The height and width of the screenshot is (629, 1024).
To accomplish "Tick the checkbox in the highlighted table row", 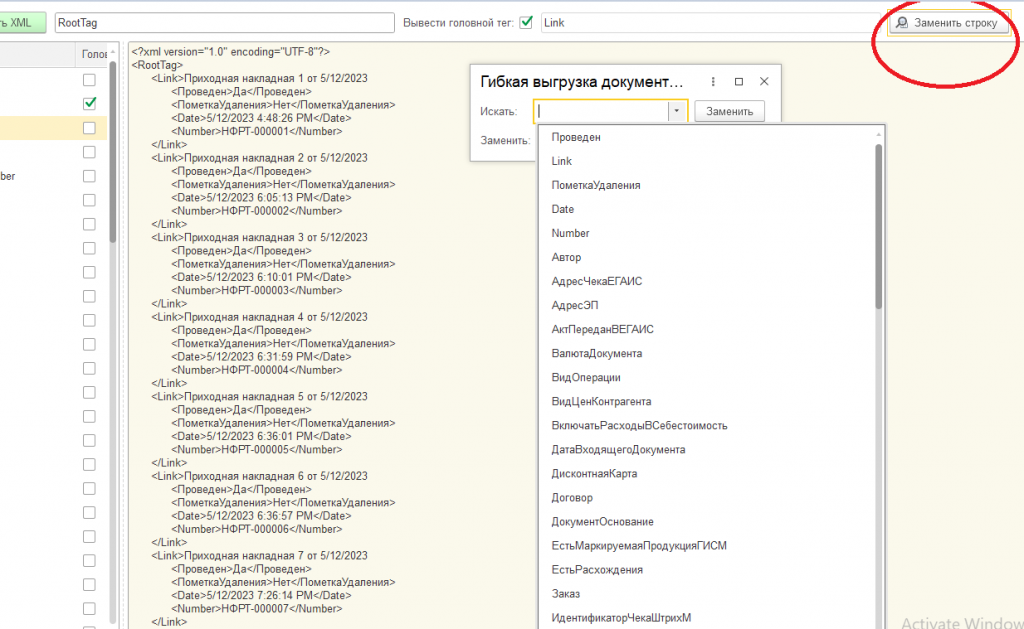I will click(x=90, y=128).
